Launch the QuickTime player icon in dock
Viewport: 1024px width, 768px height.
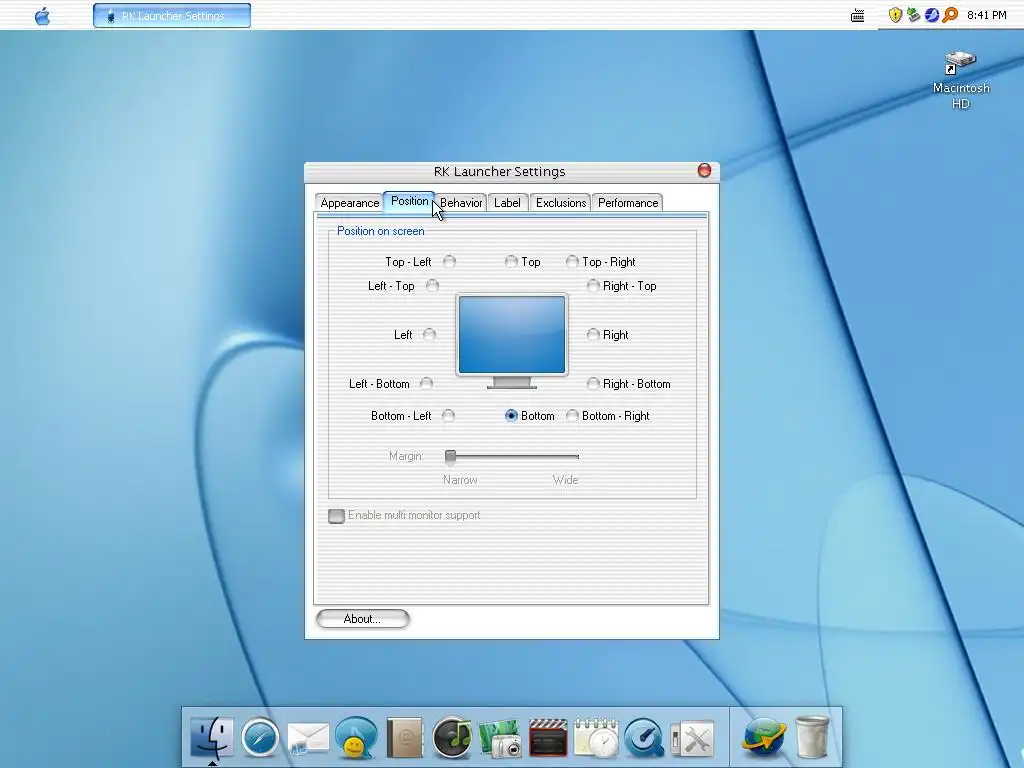click(x=643, y=738)
